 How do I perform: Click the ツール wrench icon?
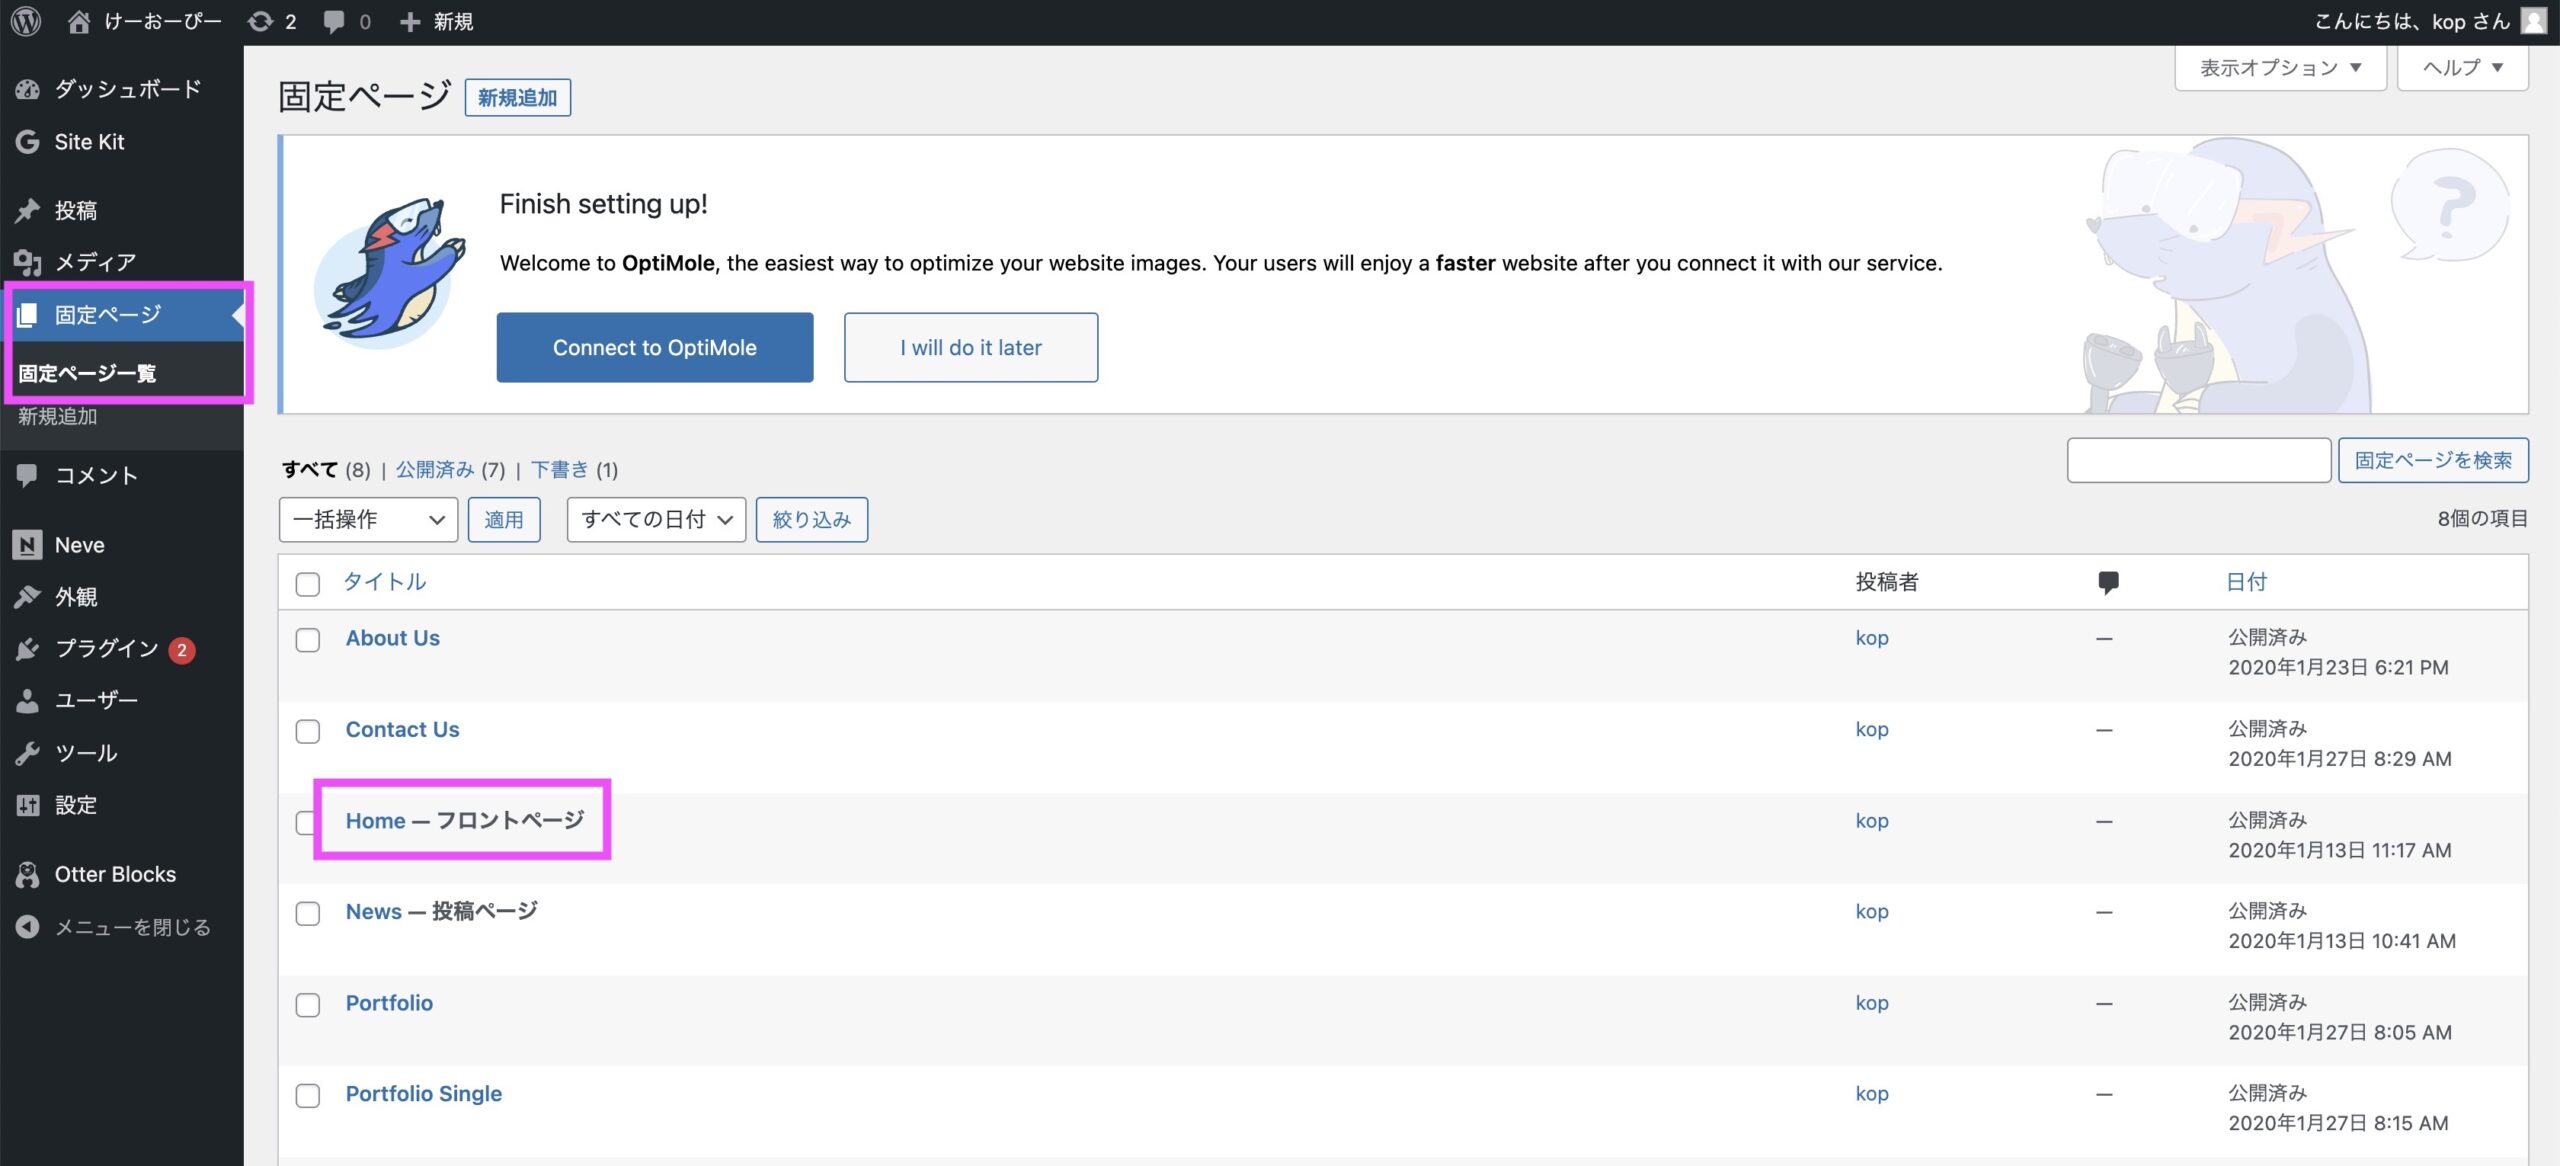click(27, 753)
